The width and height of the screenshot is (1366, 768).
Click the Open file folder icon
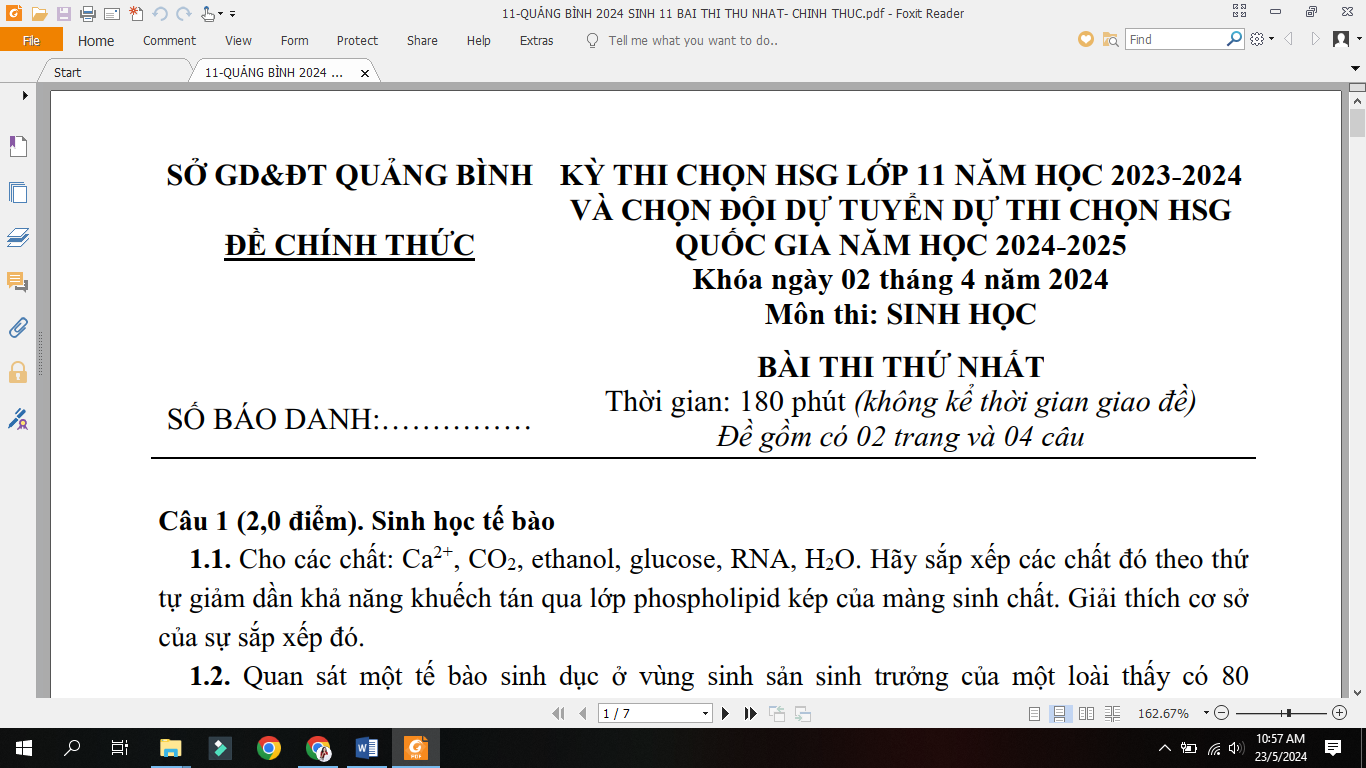point(39,14)
